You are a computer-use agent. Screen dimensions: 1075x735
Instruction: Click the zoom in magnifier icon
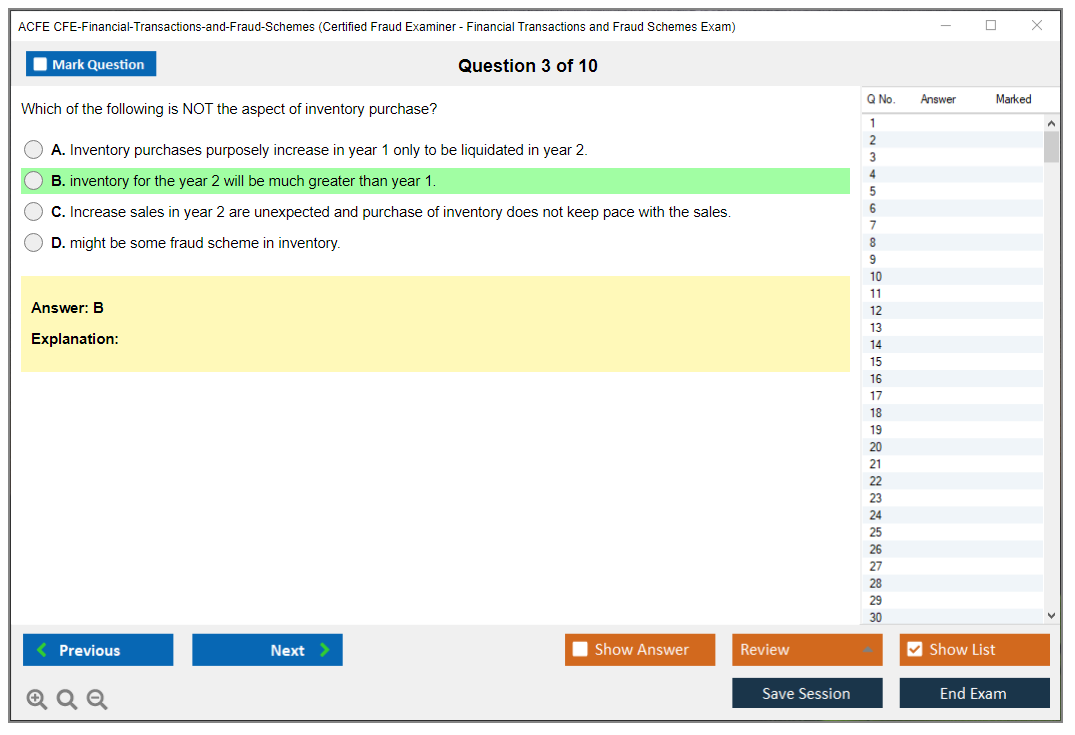coord(37,700)
